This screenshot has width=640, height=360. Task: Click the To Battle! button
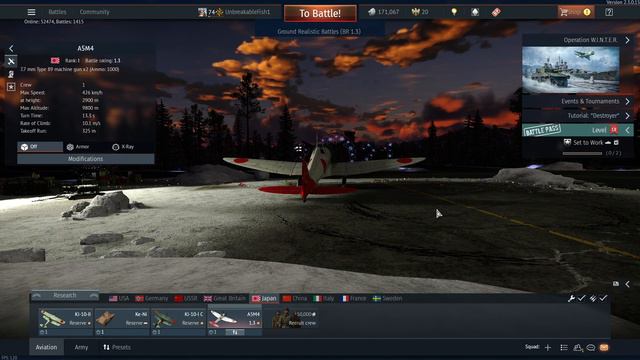click(x=320, y=13)
